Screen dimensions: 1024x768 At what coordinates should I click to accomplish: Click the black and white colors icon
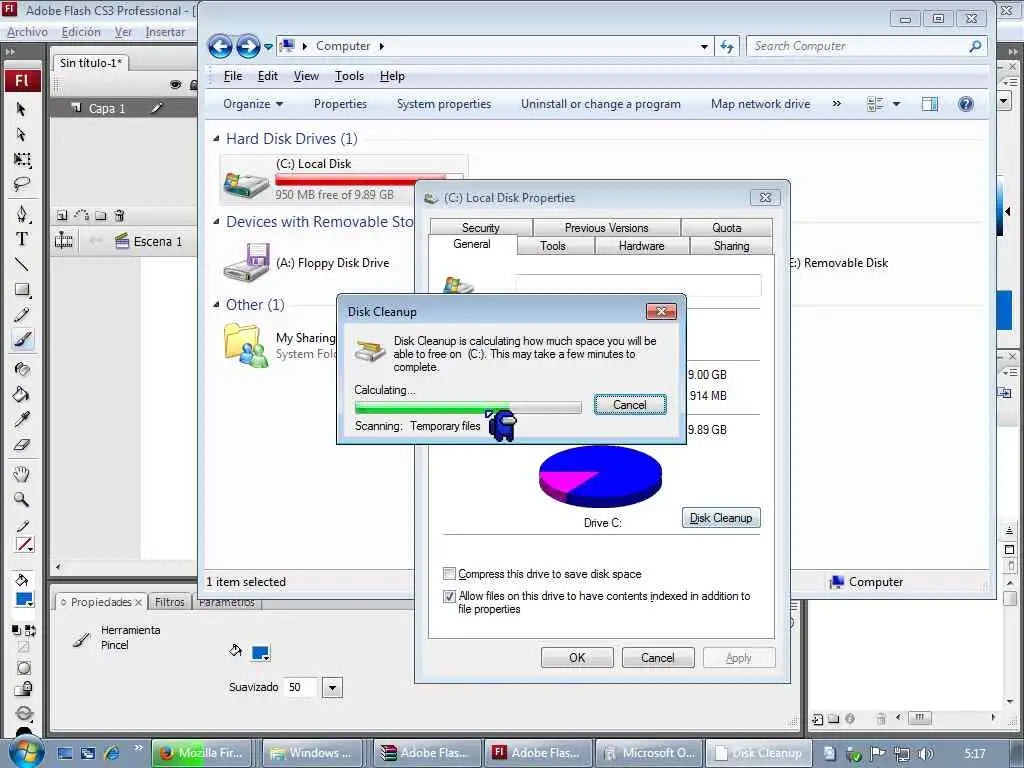point(16,630)
